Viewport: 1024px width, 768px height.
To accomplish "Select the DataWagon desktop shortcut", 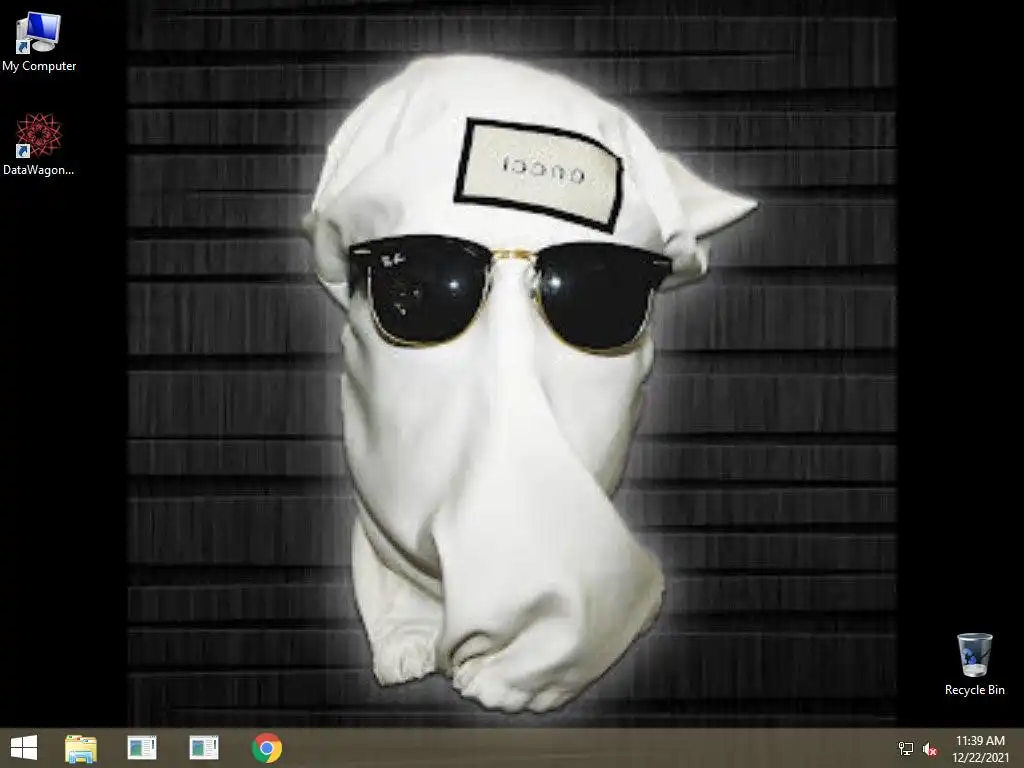I will 39,144.
